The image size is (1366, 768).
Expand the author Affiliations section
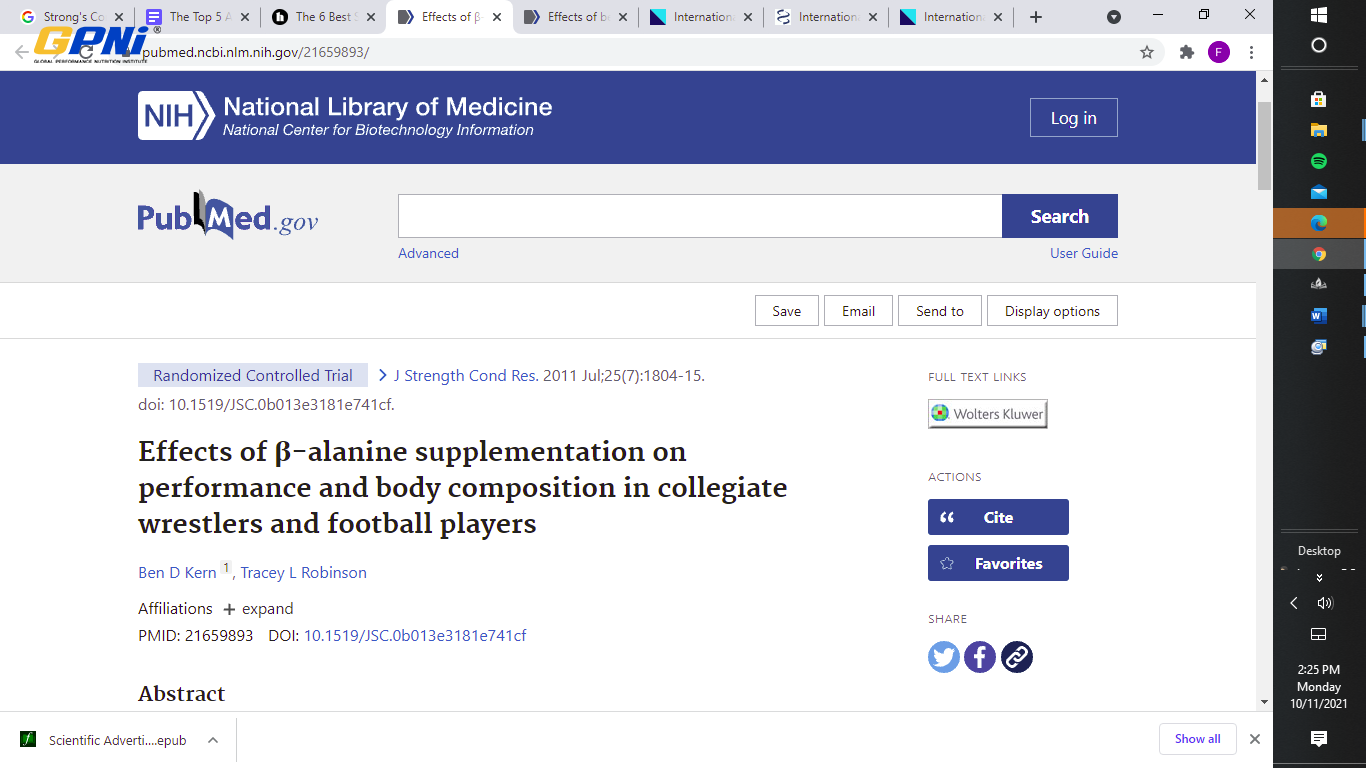(x=258, y=609)
